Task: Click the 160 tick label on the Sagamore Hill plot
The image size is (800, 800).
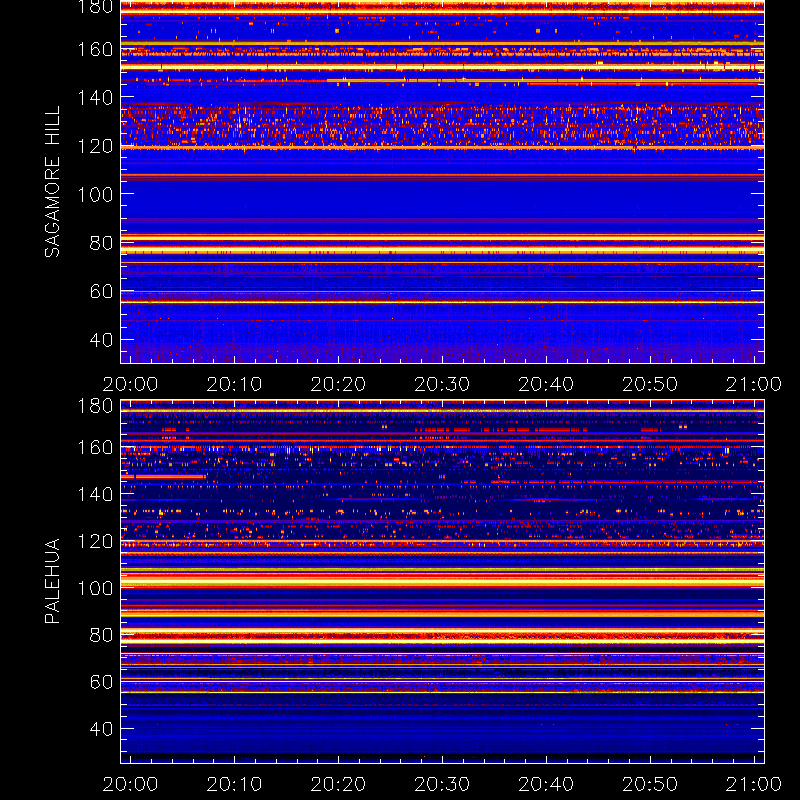Action: click(x=95, y=50)
